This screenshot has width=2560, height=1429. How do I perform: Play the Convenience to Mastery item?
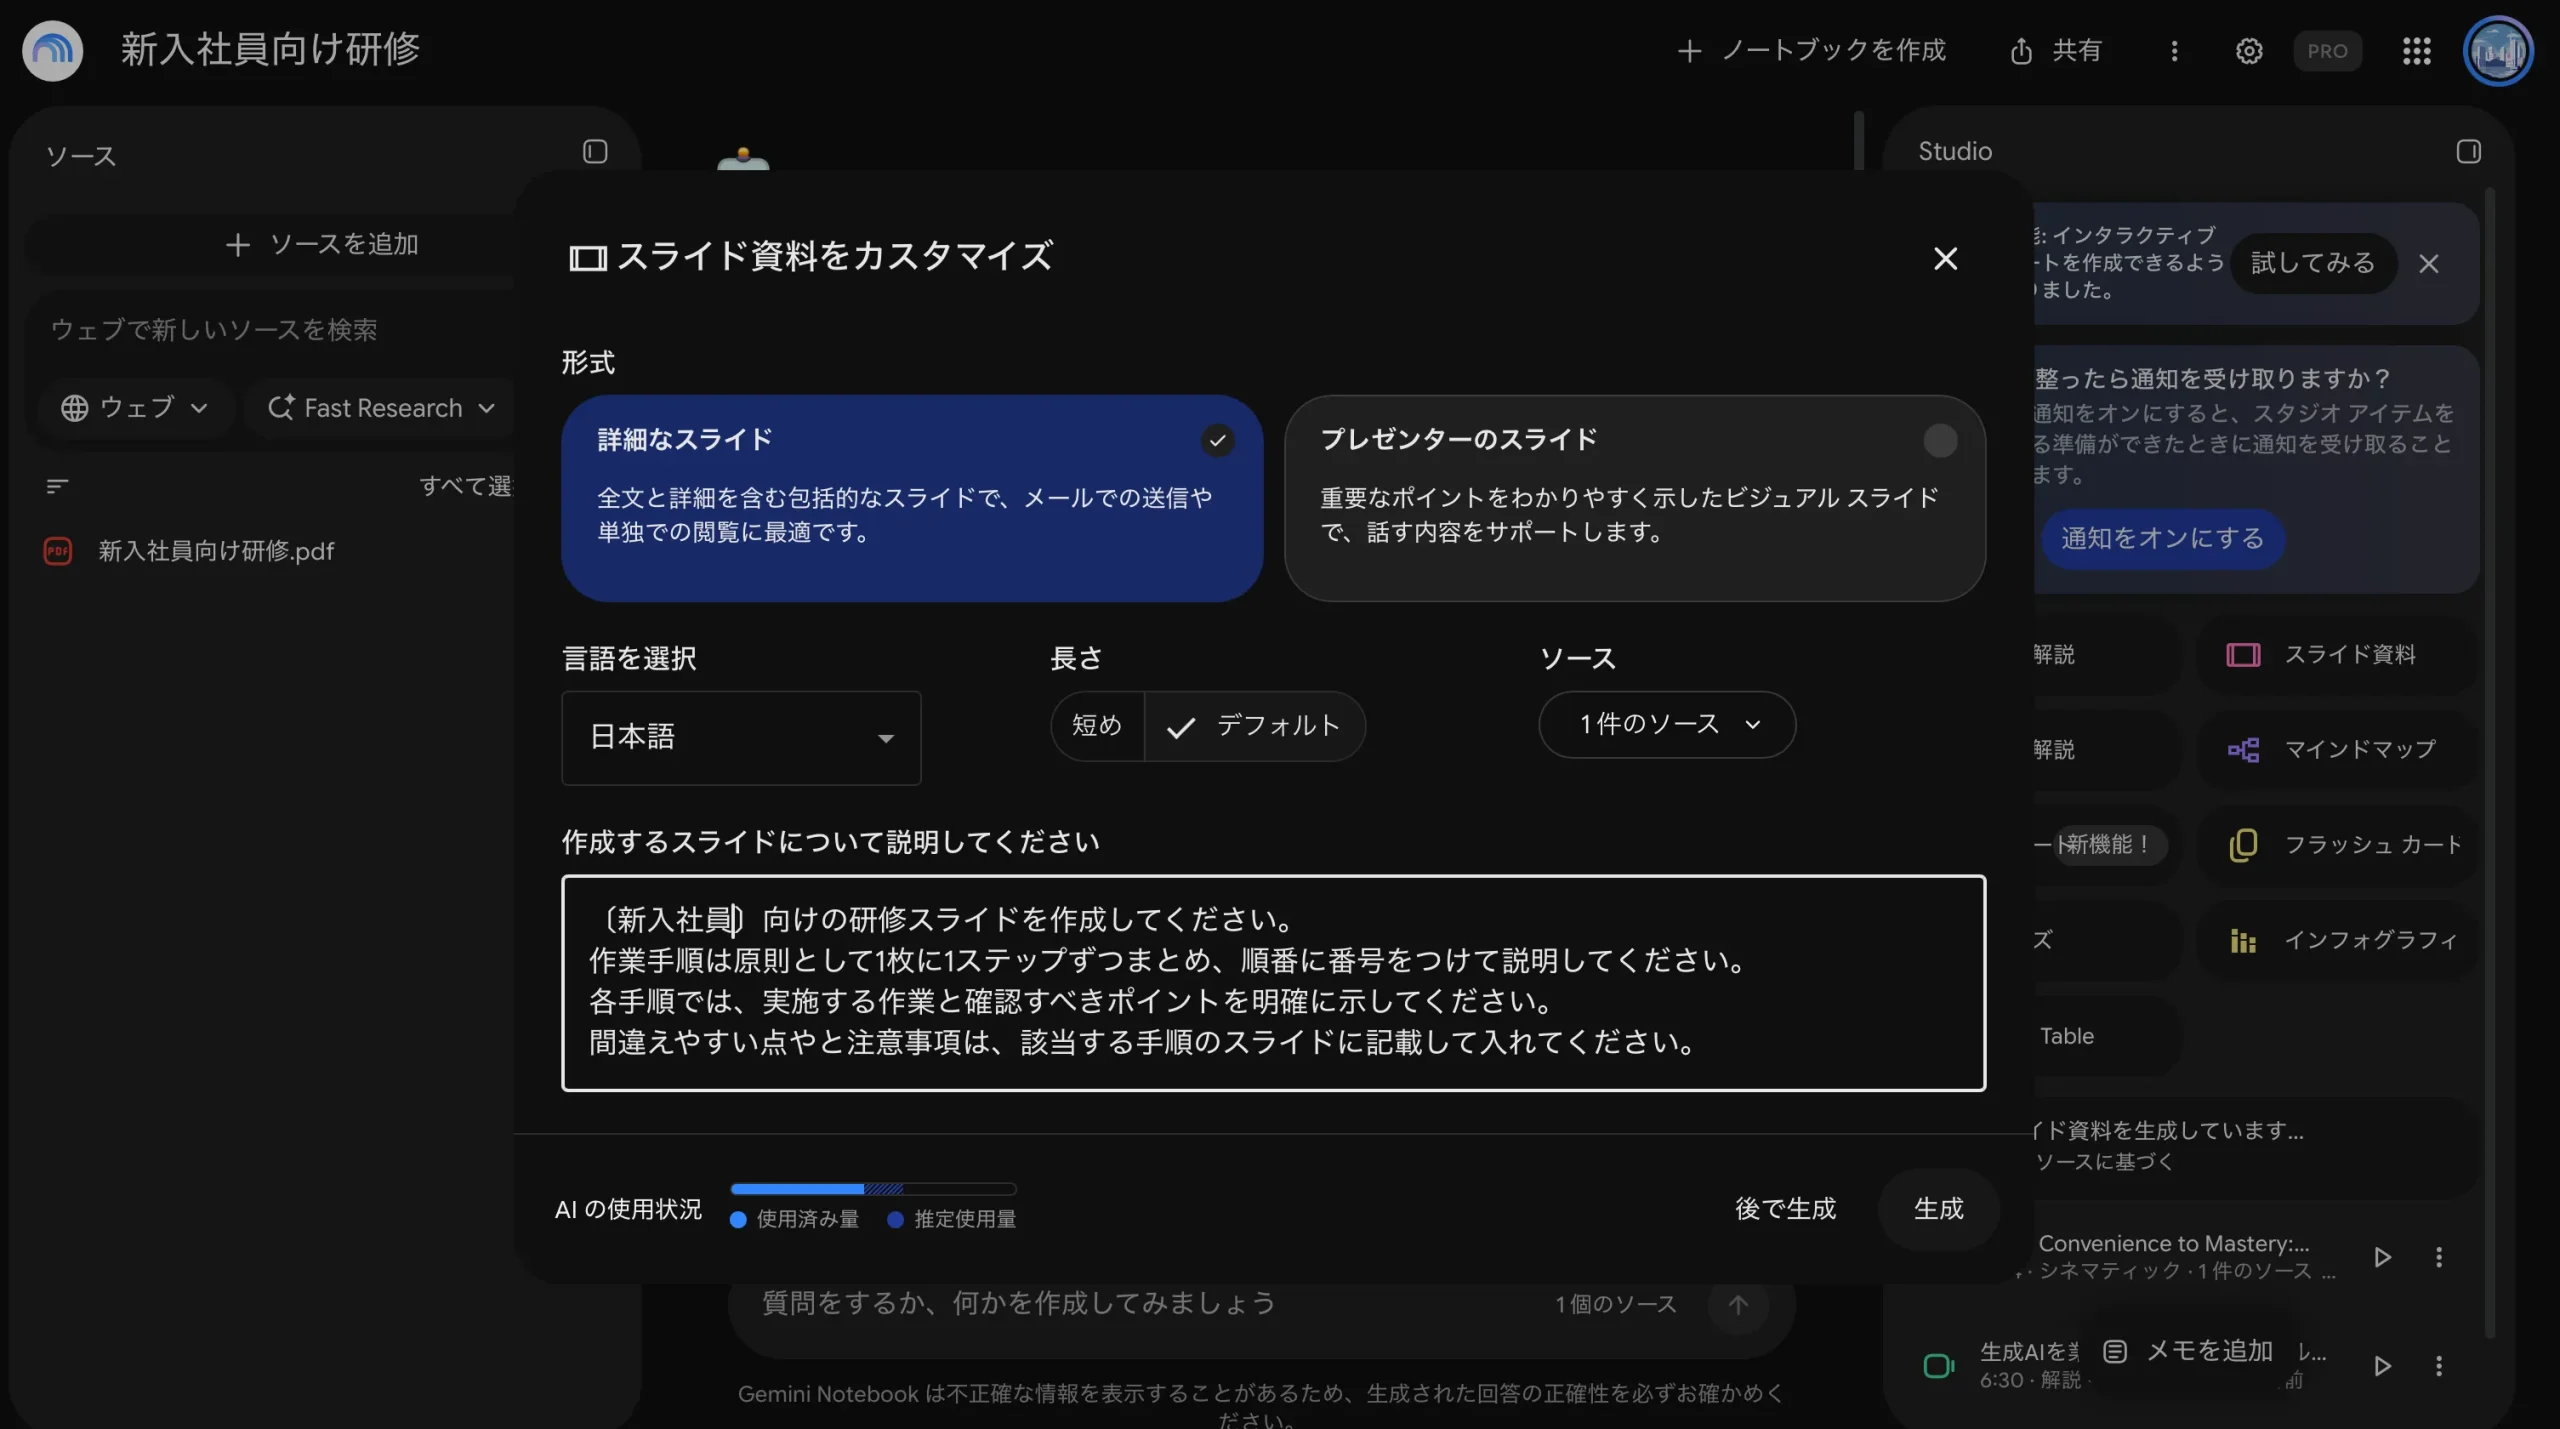click(x=2382, y=1257)
